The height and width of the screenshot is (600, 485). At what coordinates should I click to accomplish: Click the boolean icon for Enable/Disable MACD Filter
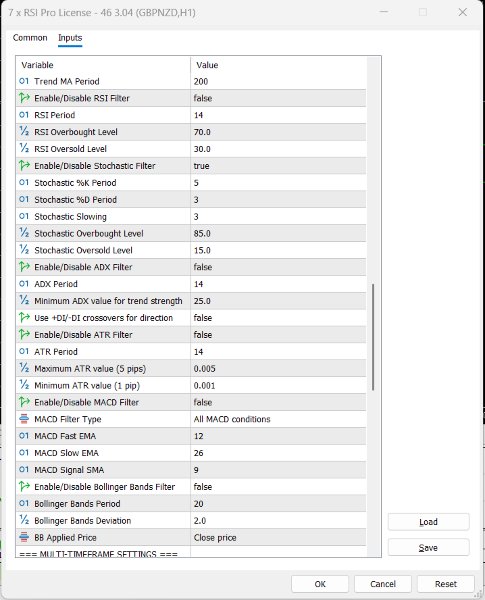pyautogui.click(x=24, y=402)
